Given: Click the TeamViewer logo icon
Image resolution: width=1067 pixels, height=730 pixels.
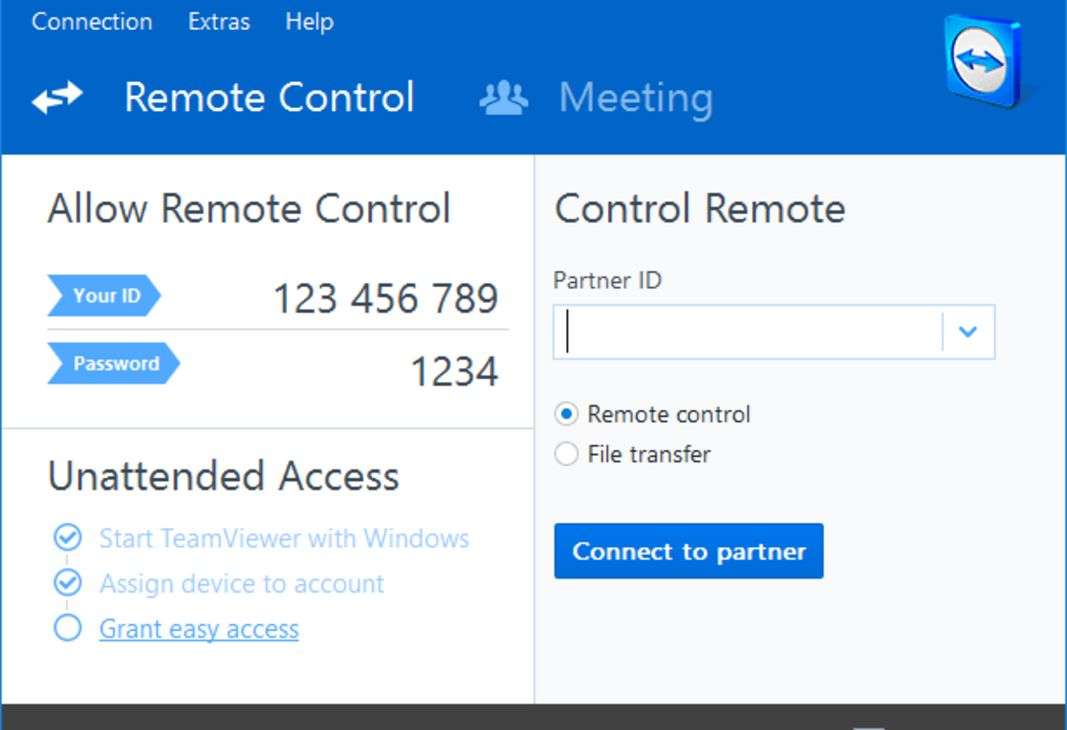Looking at the screenshot, I should (x=984, y=62).
